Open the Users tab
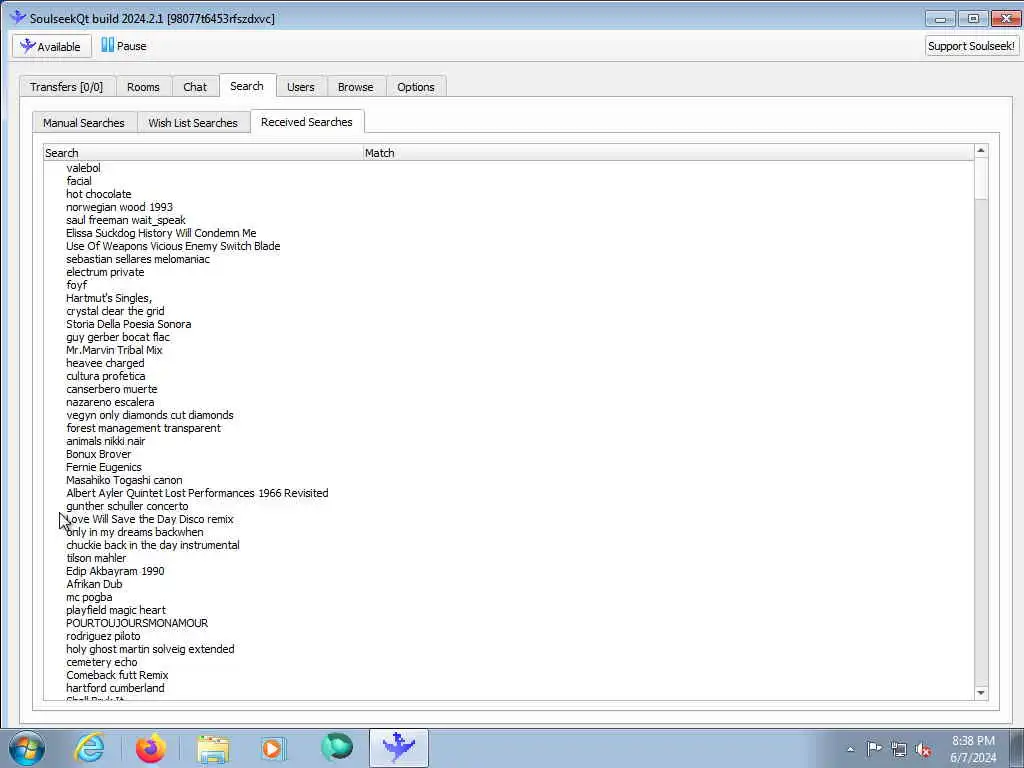The width and height of the screenshot is (1024, 768). point(300,87)
